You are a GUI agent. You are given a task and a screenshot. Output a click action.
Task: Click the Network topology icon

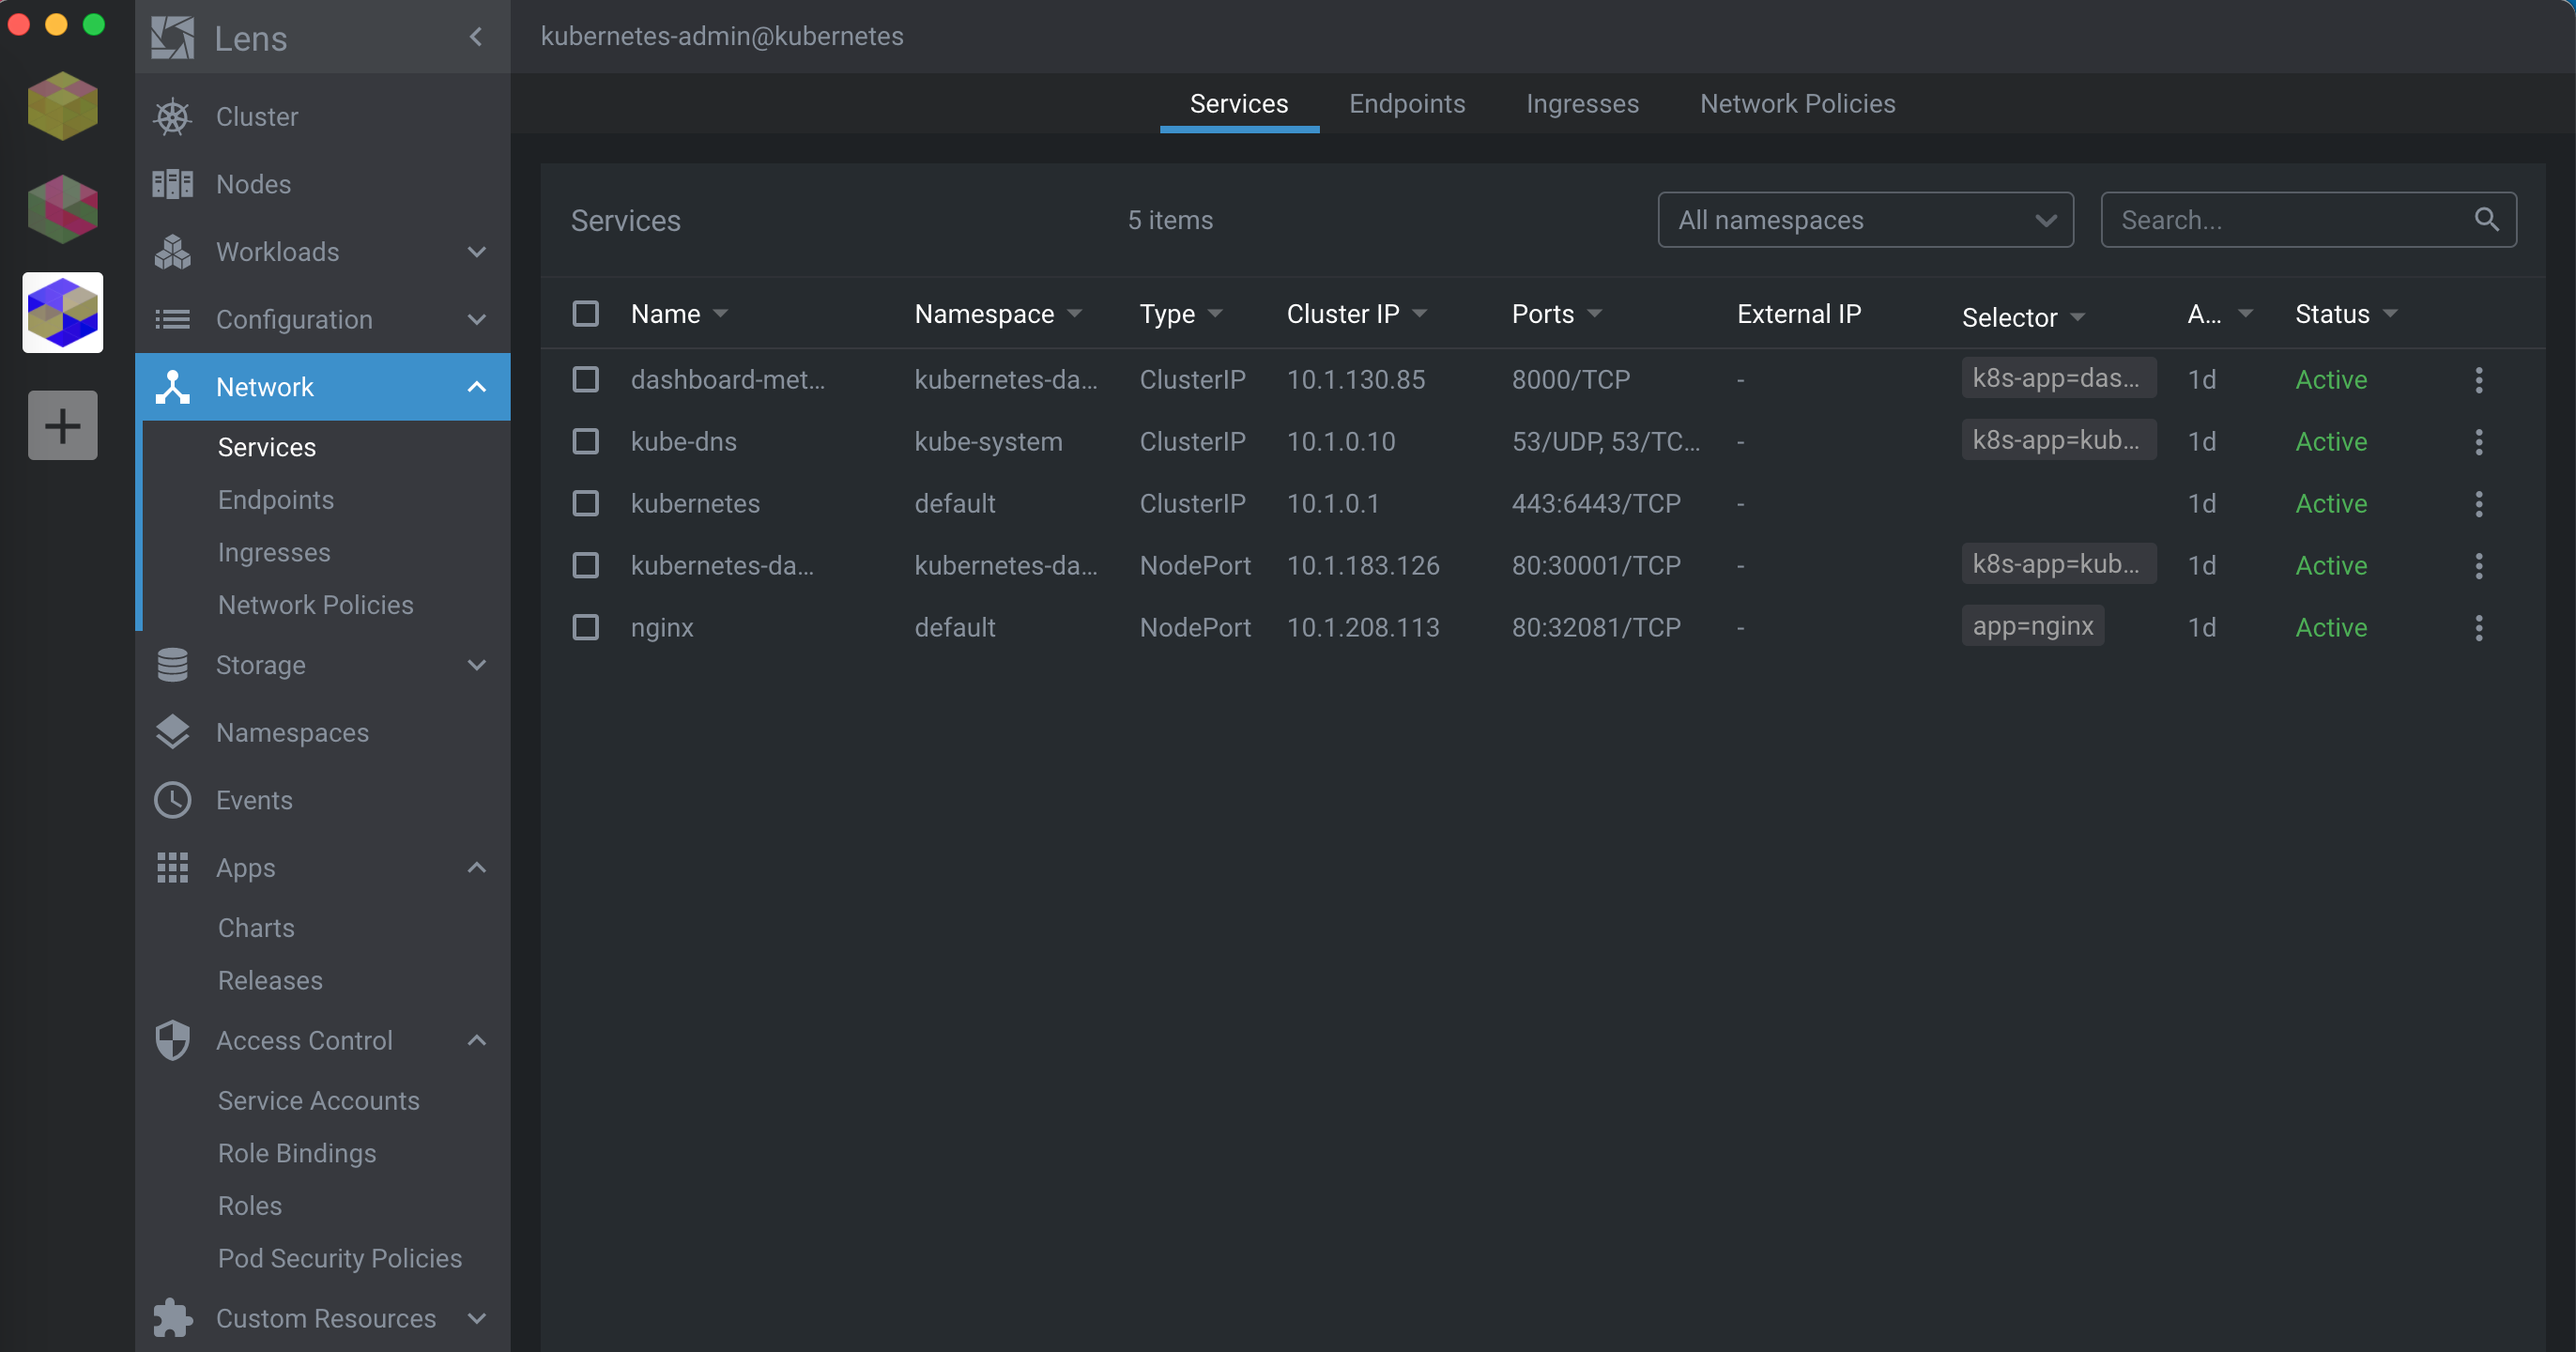tap(172, 387)
